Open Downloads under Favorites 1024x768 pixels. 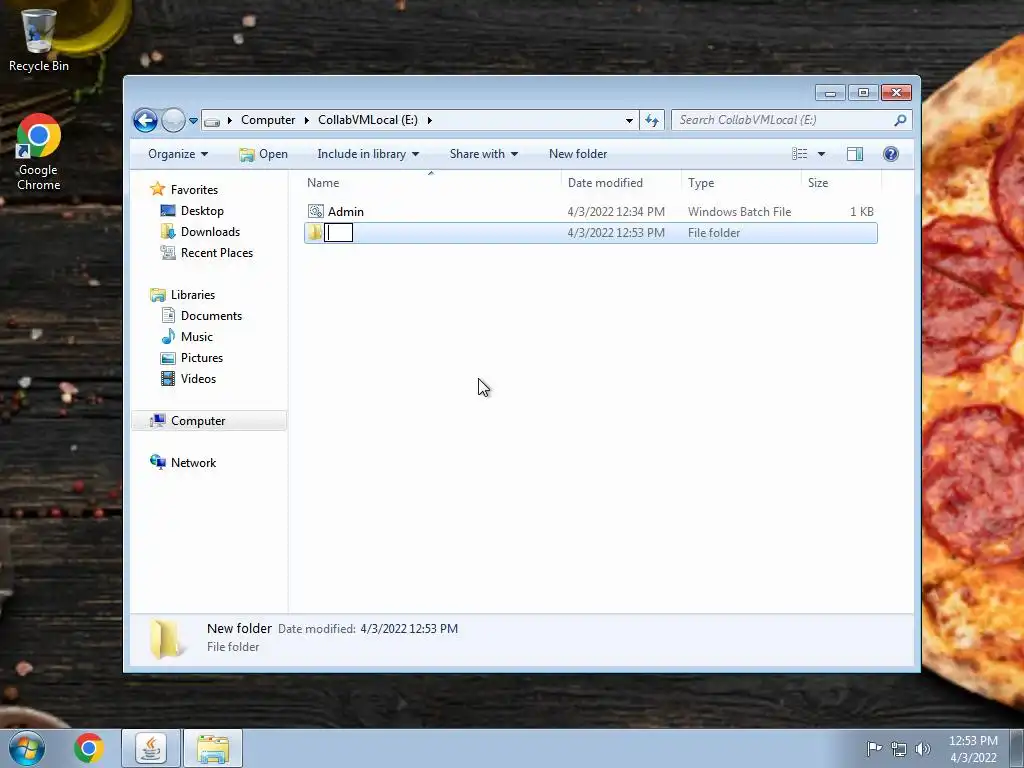pyautogui.click(x=210, y=232)
